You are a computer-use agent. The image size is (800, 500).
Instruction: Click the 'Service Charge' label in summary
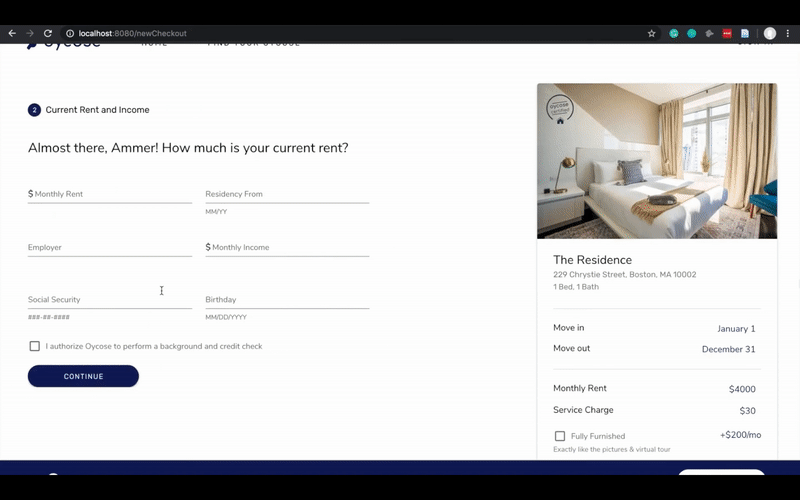[583, 410]
